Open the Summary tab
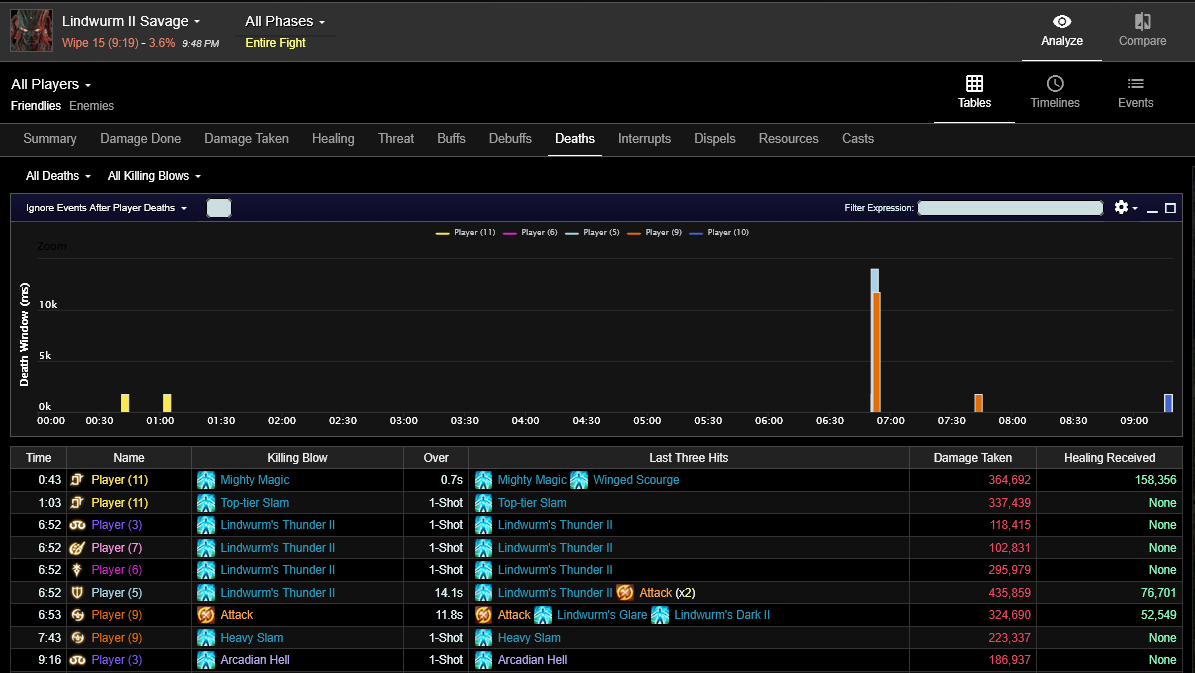The height and width of the screenshot is (673, 1195). (50, 139)
